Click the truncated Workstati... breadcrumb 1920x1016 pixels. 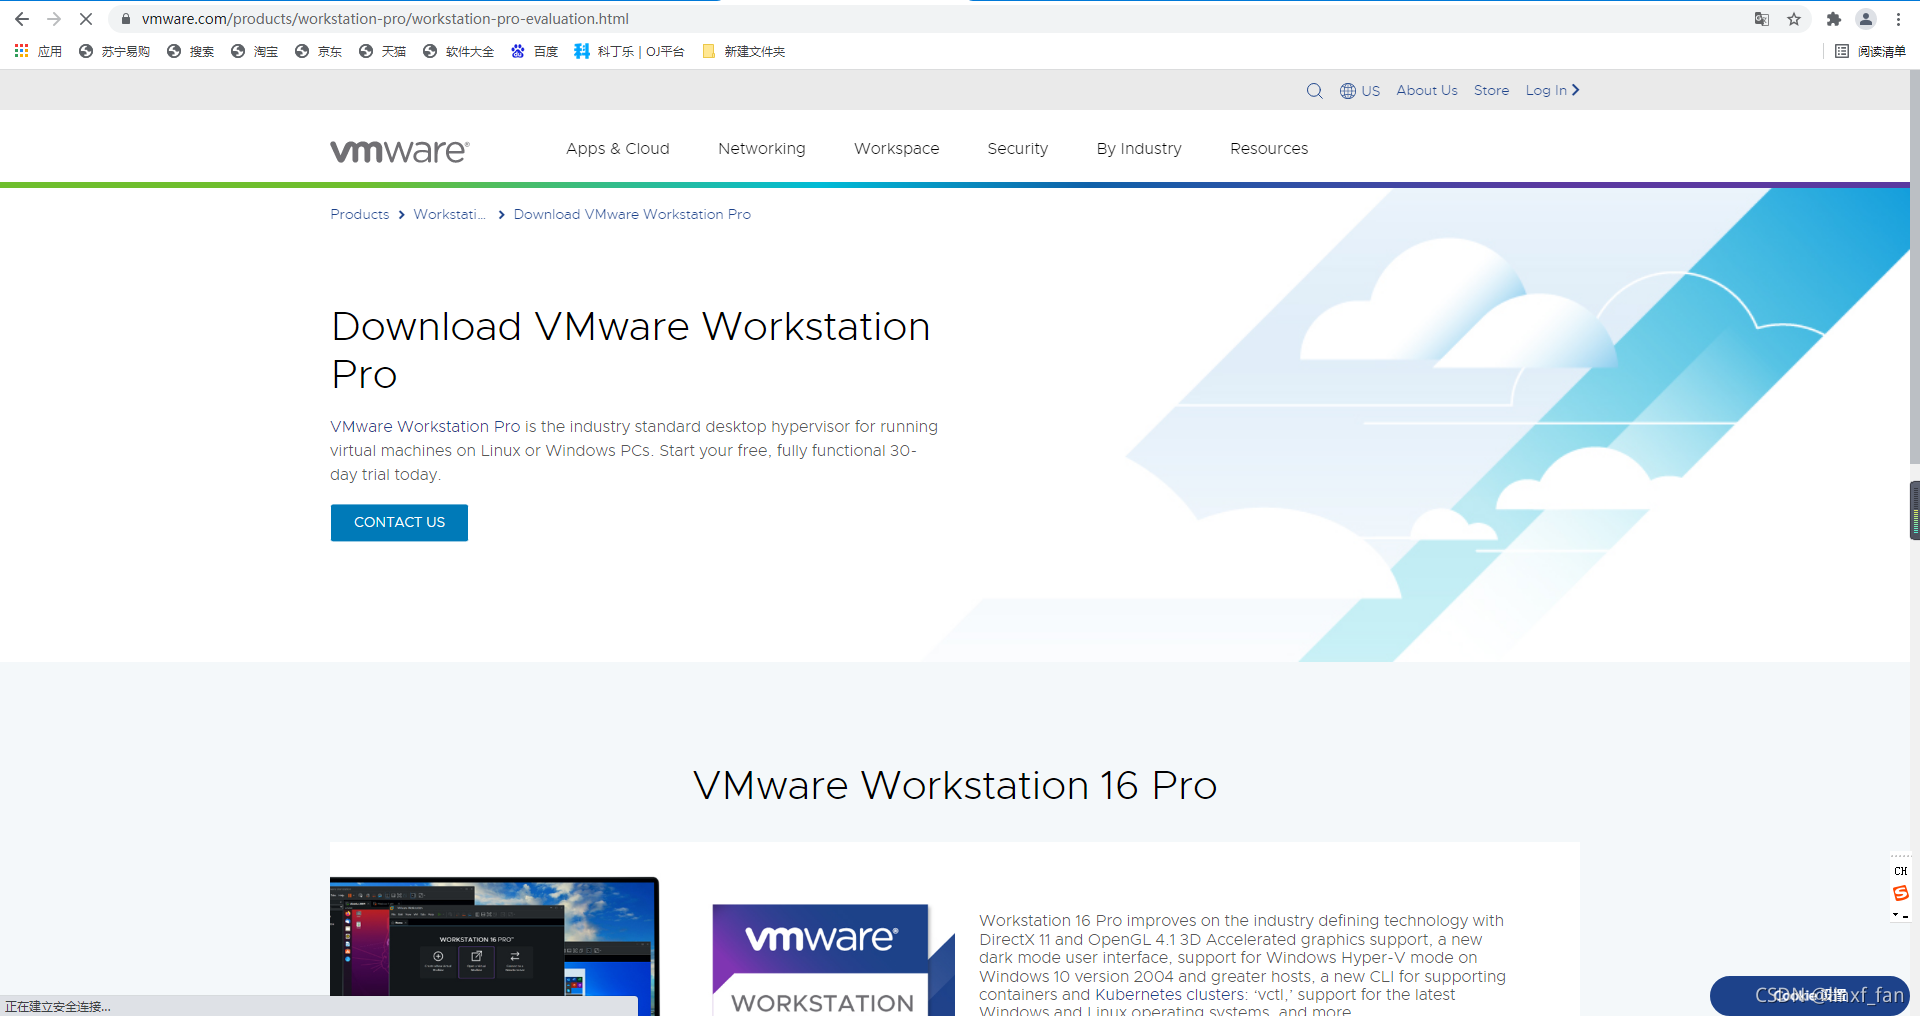point(450,214)
